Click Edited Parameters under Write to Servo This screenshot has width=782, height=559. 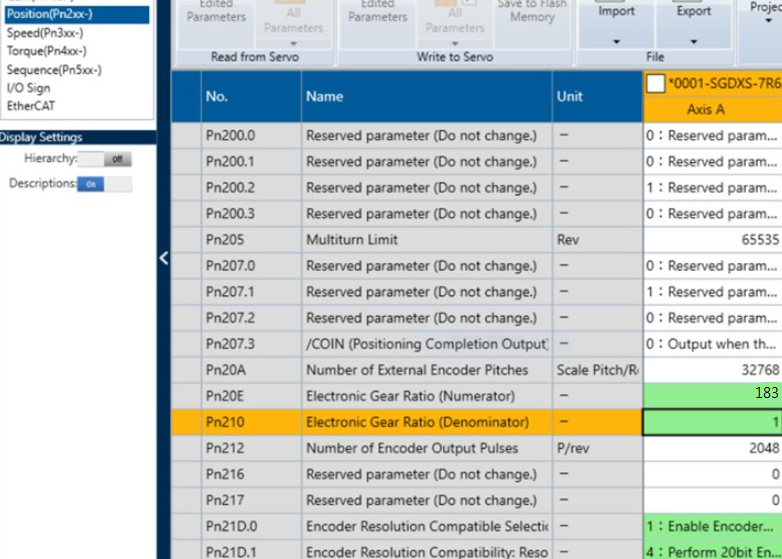click(378, 14)
